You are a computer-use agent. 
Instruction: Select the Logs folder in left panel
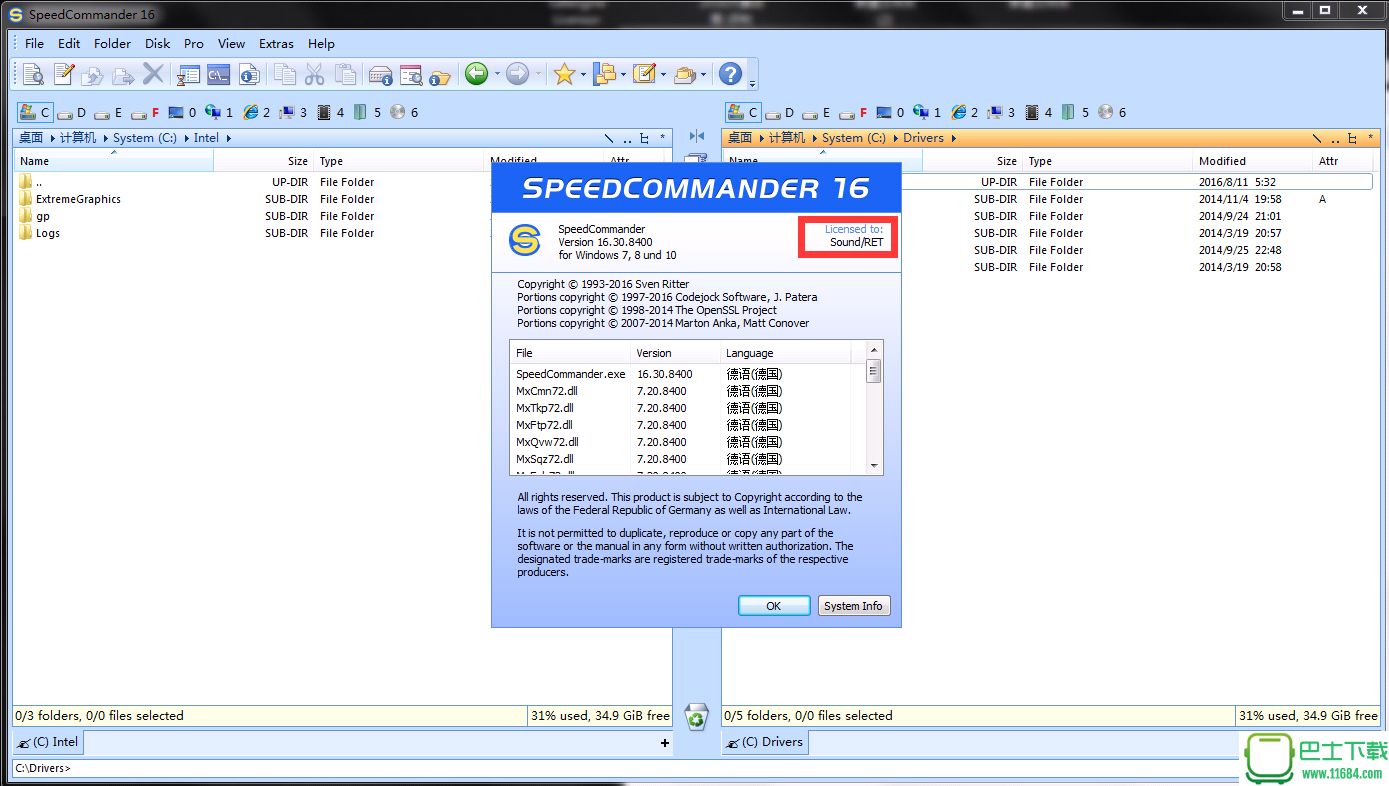pyautogui.click(x=48, y=233)
